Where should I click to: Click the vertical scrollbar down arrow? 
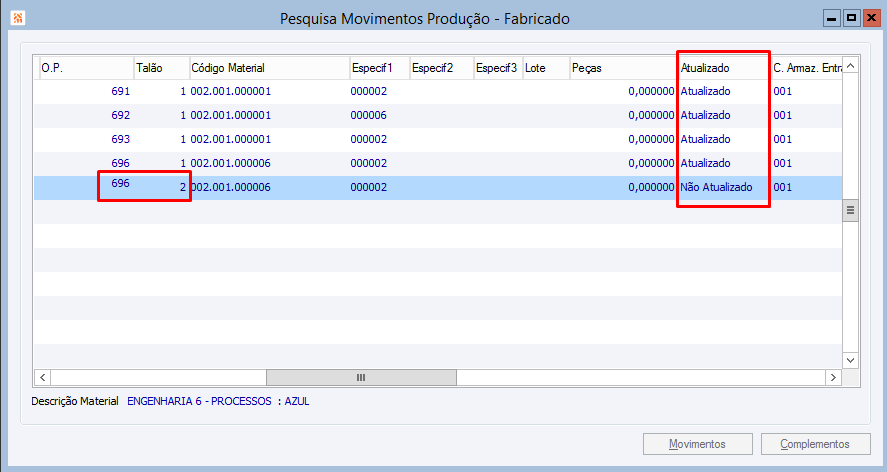850,360
